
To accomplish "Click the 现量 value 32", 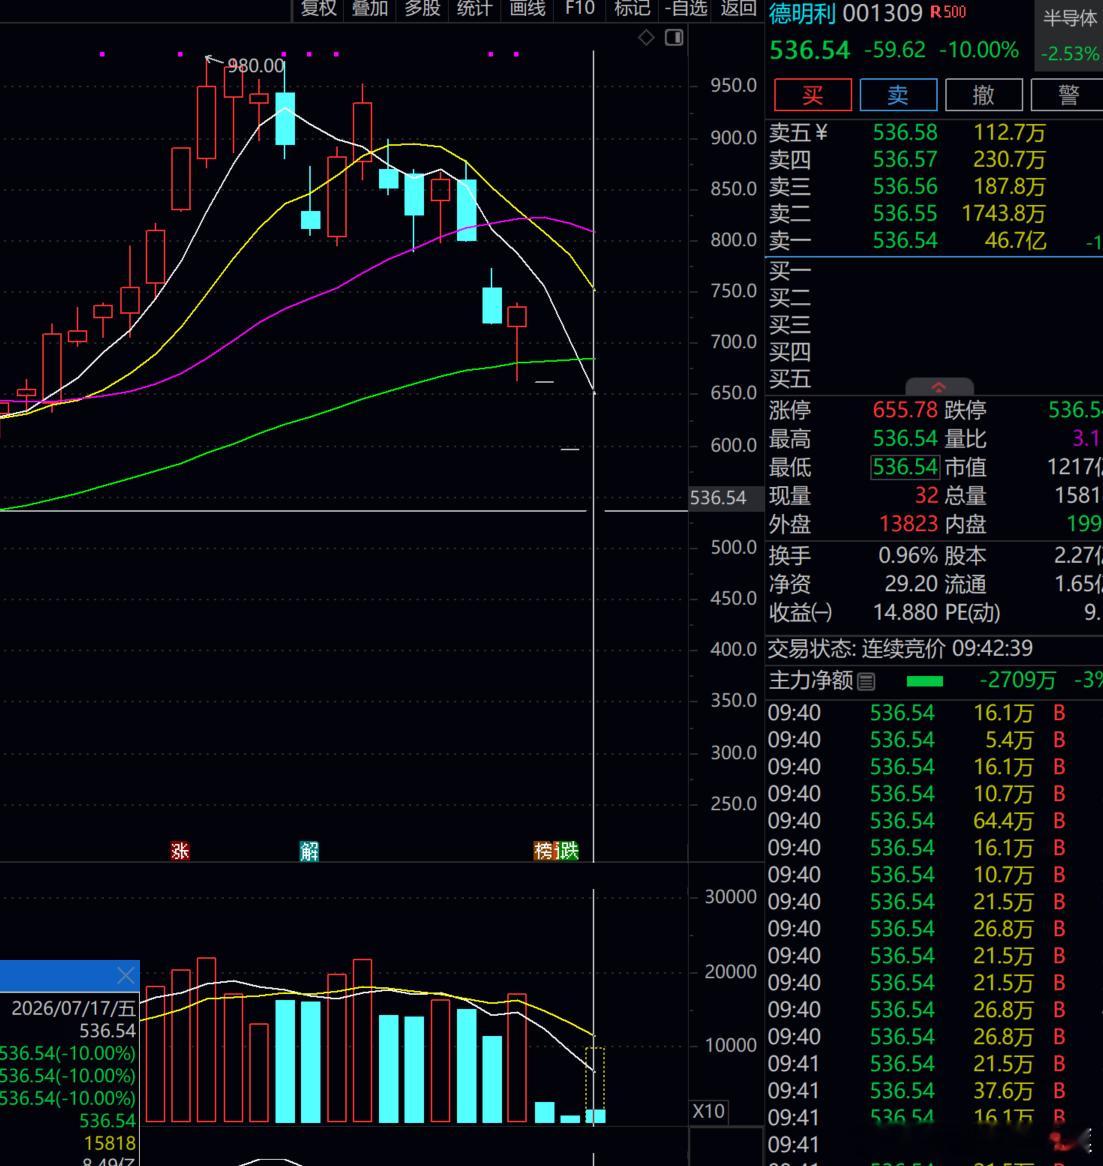I will coord(926,495).
